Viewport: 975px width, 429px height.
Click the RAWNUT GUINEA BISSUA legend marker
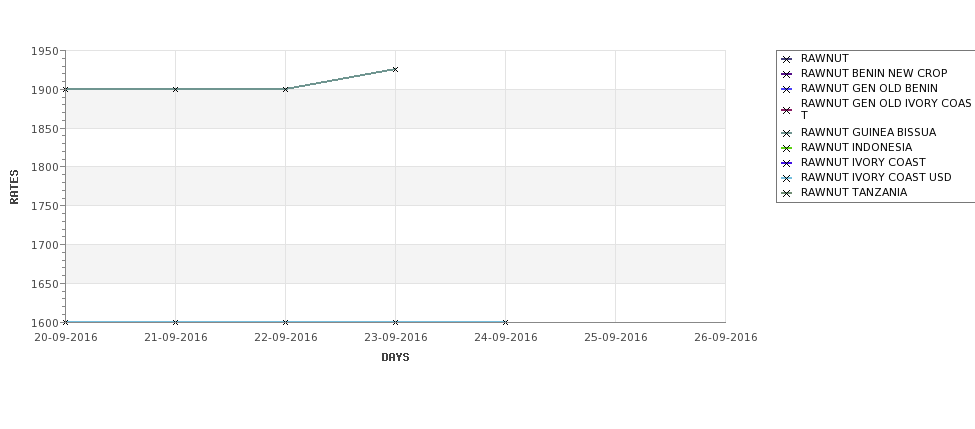coord(787,133)
